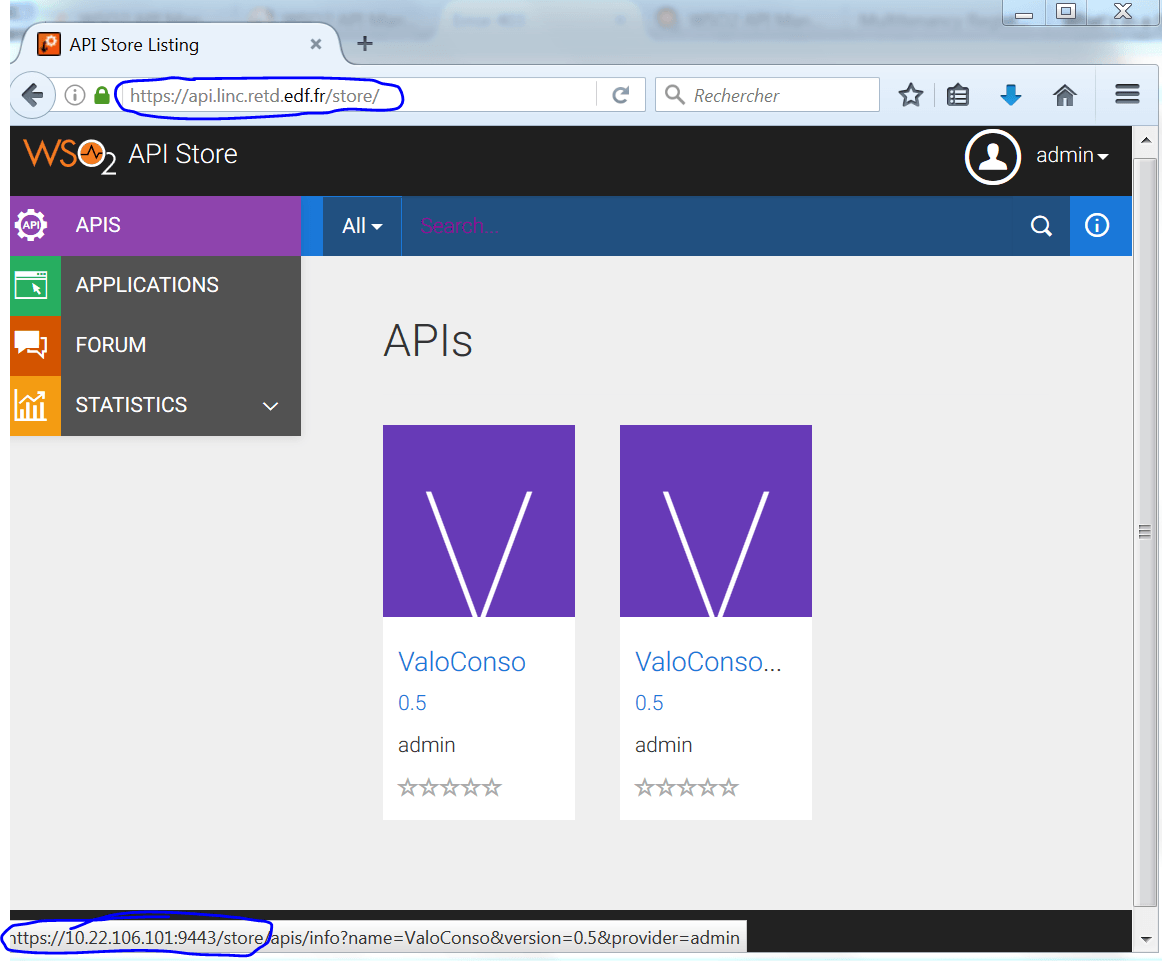Rate first ValoConso API five stars
The image size is (1162, 961).
pos(492,788)
